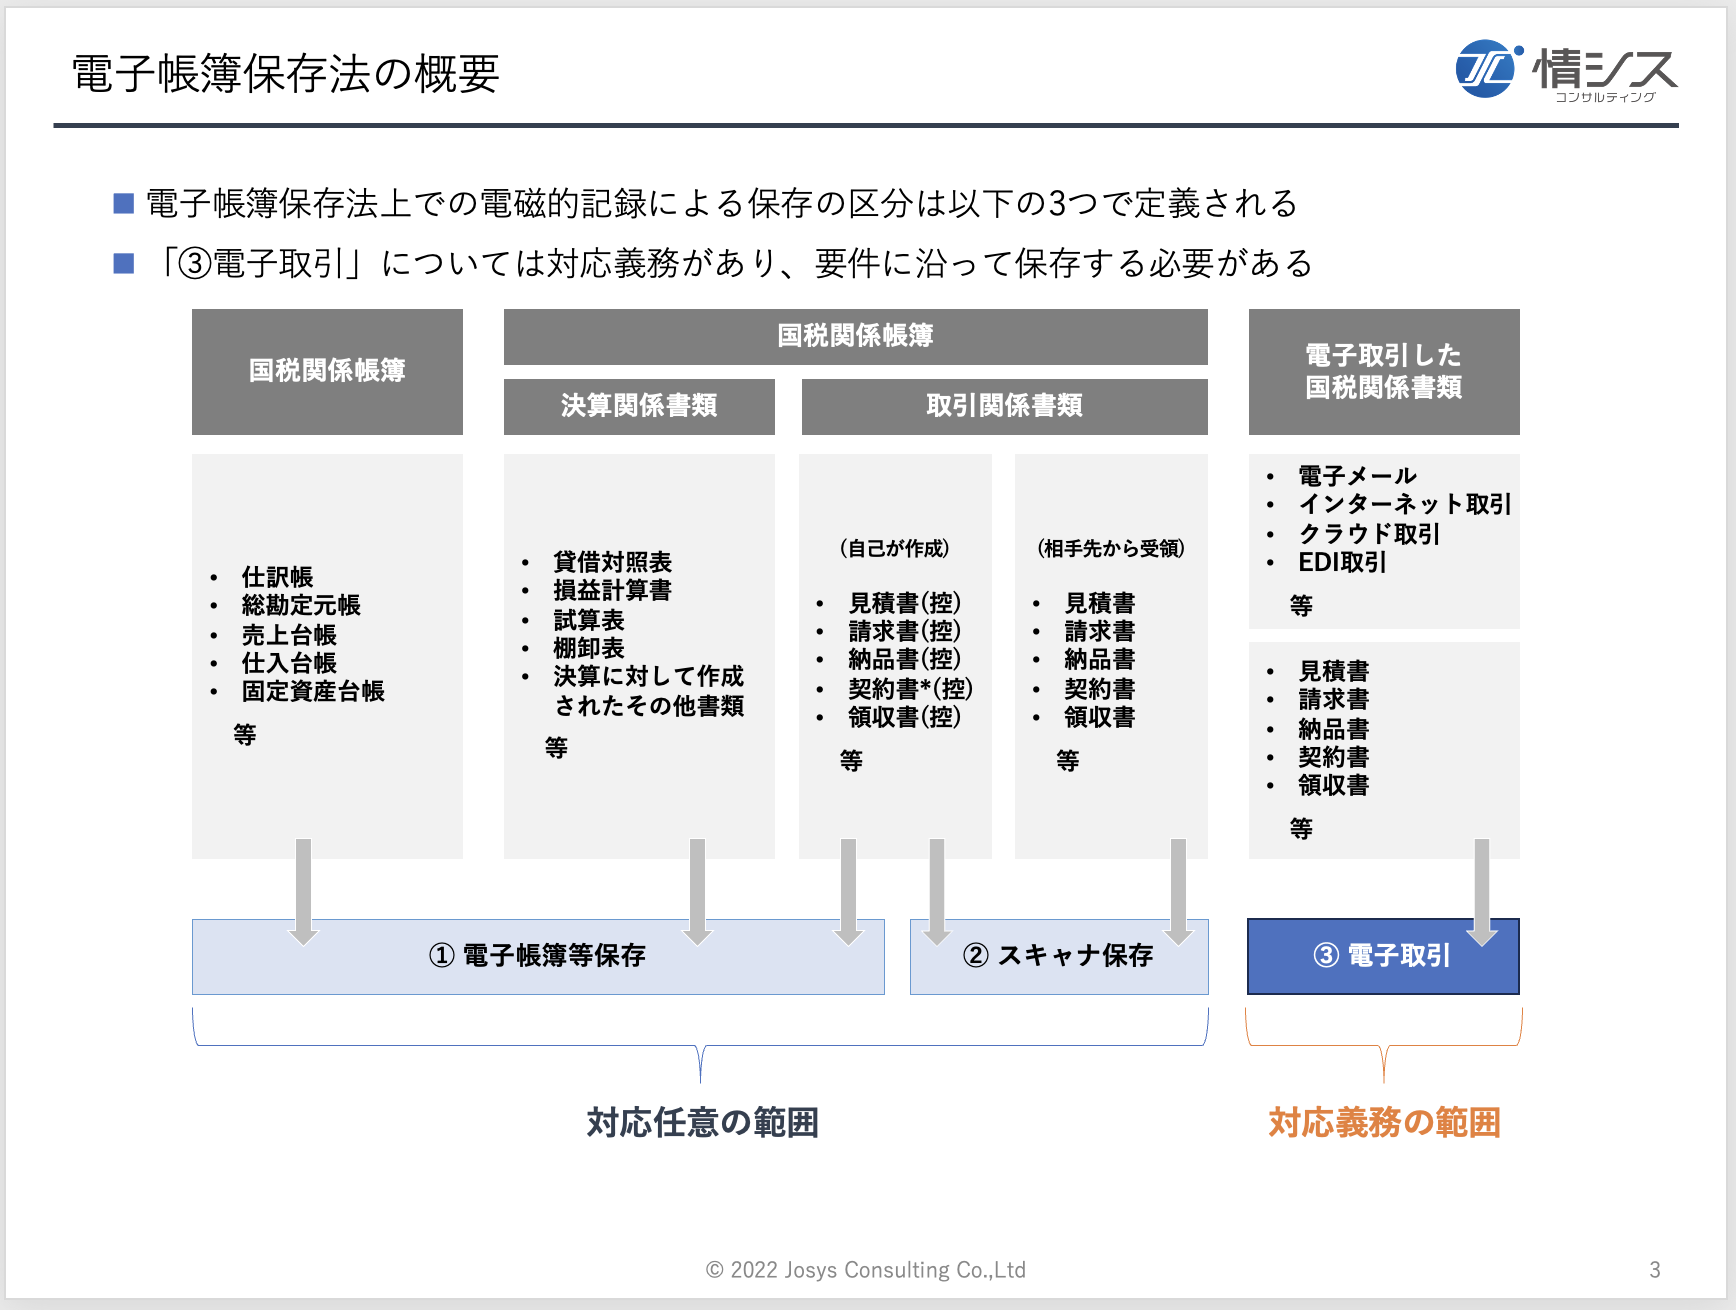Click the 請求書(控) list item
Screen dimensions: 1736x1310
(905, 631)
